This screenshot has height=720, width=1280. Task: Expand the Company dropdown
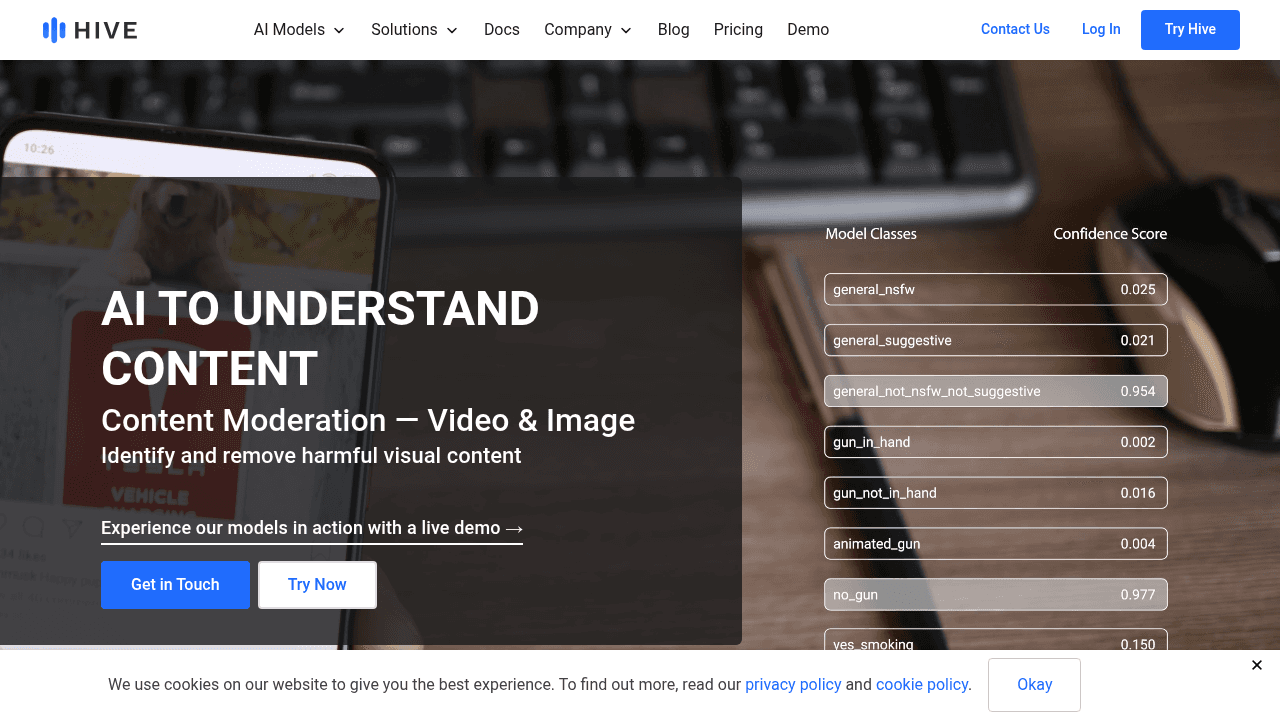588,30
